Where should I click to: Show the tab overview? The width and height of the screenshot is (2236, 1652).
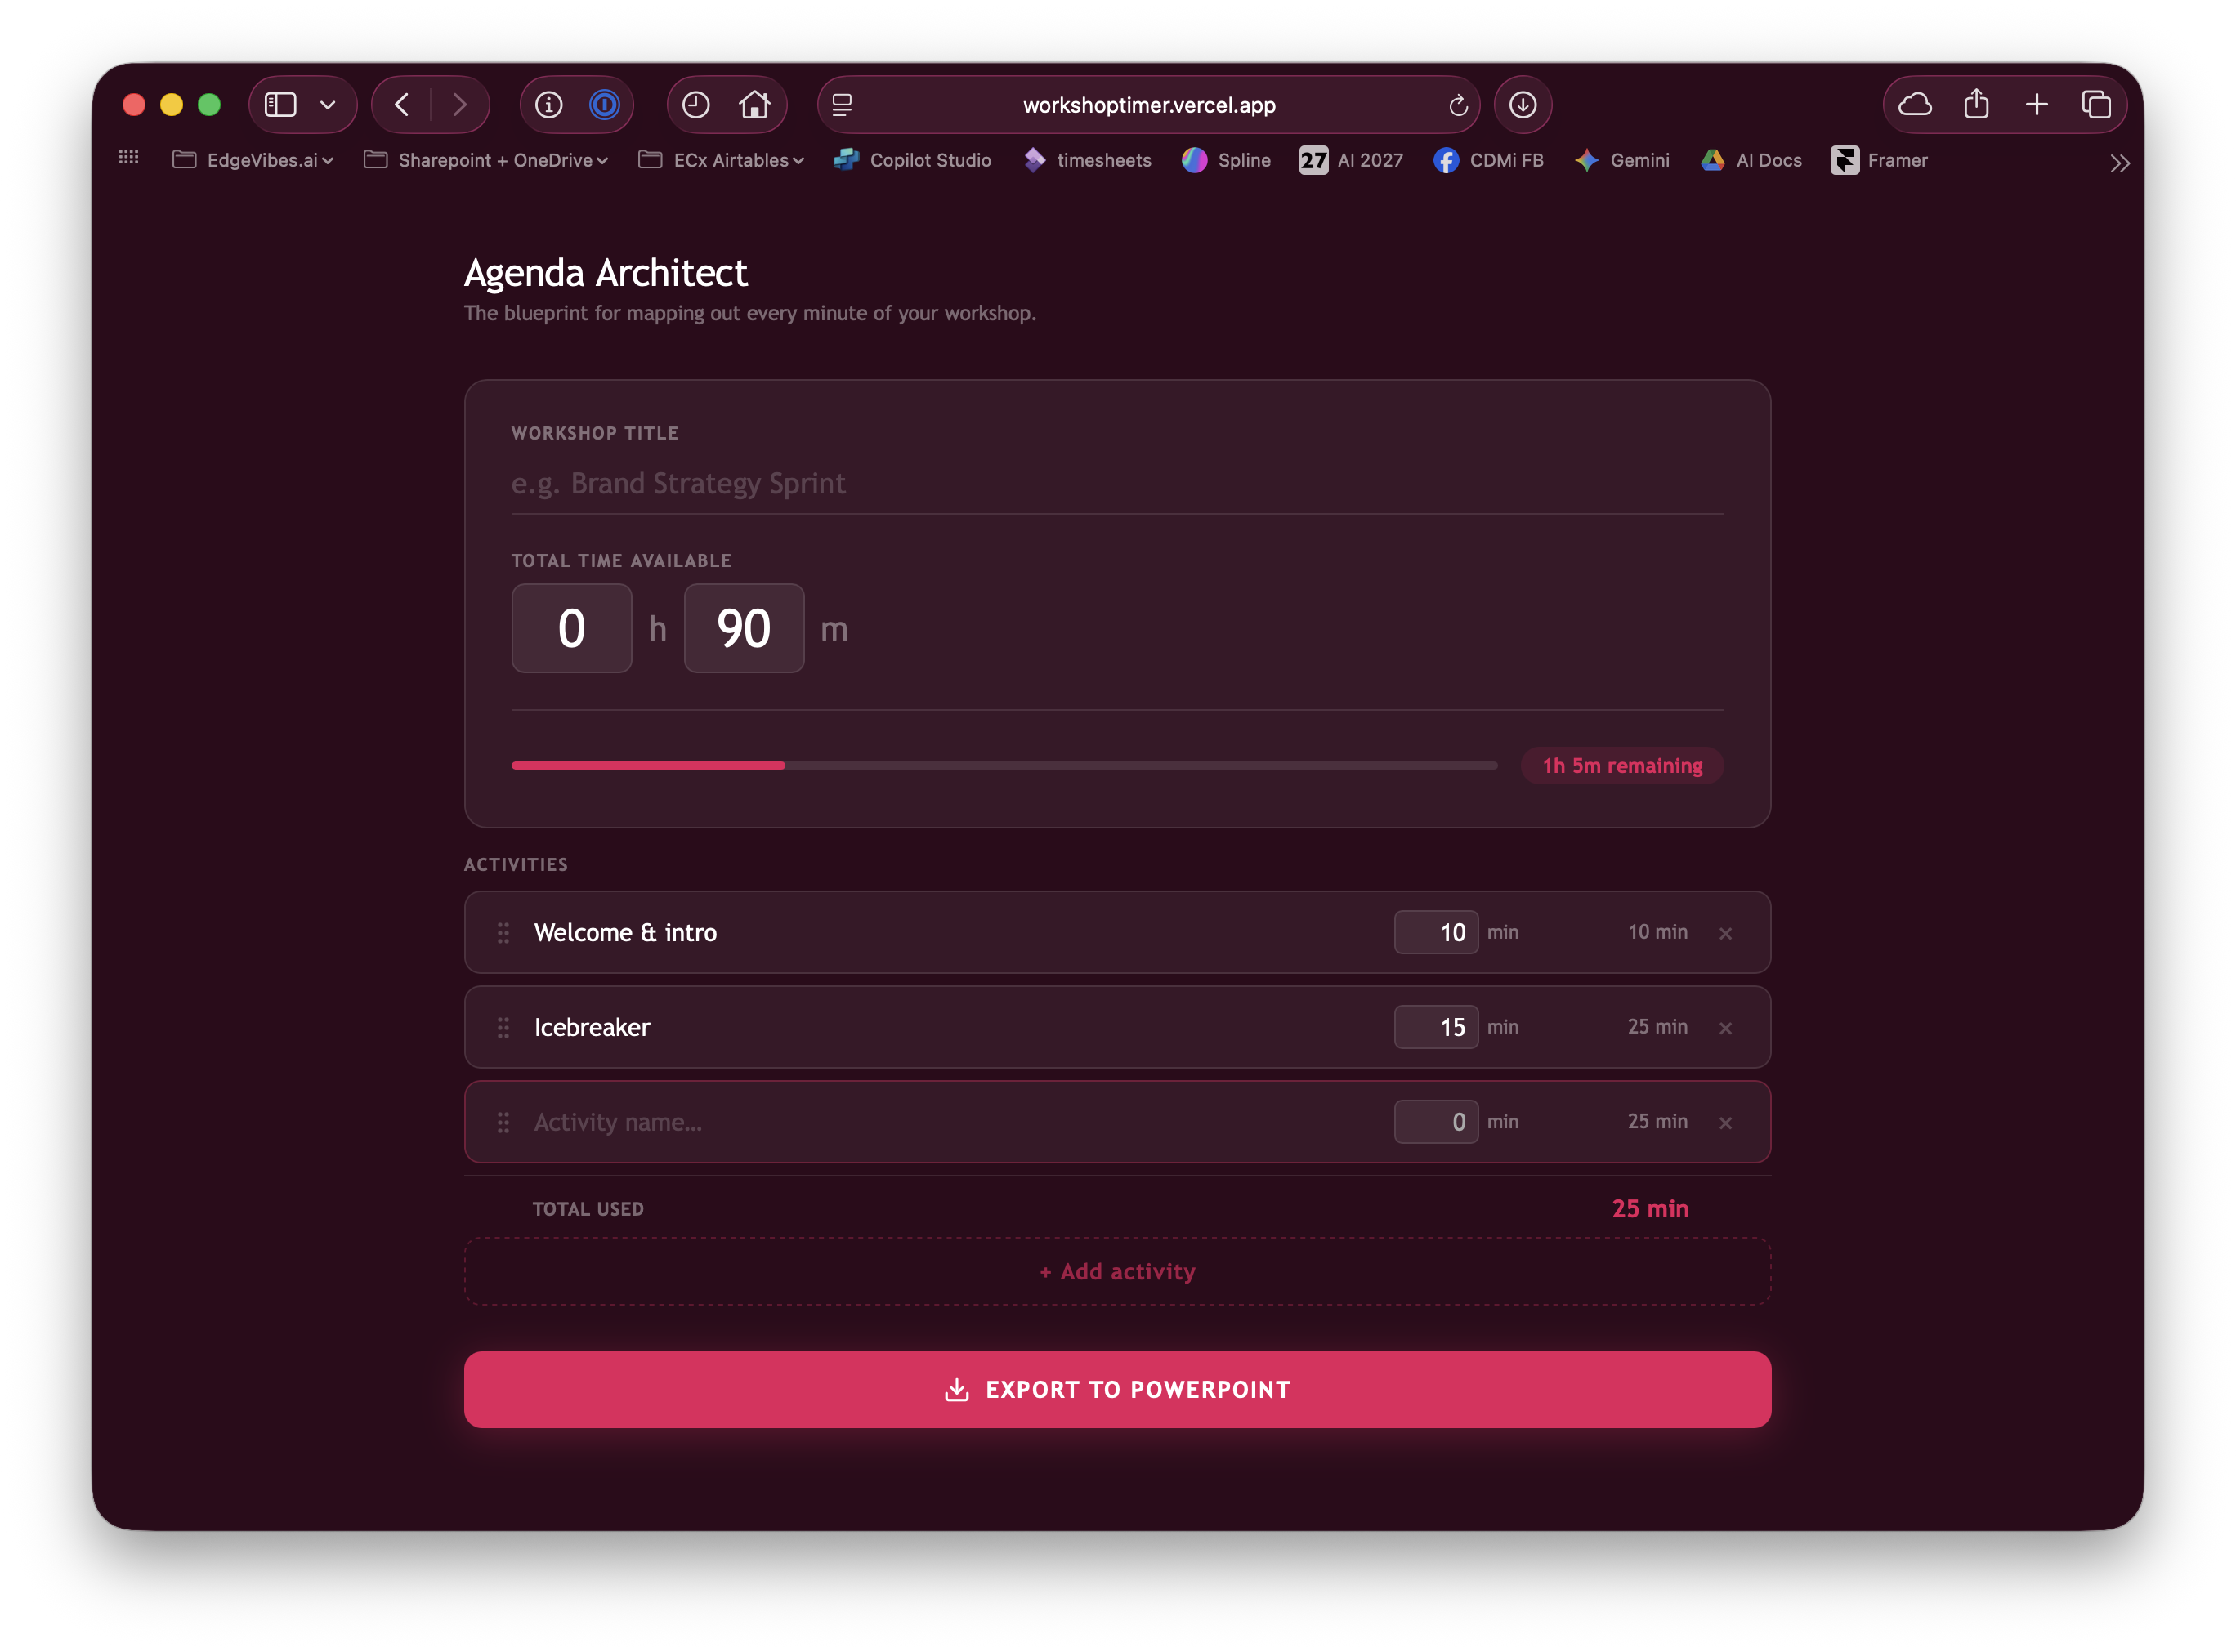click(x=2096, y=104)
